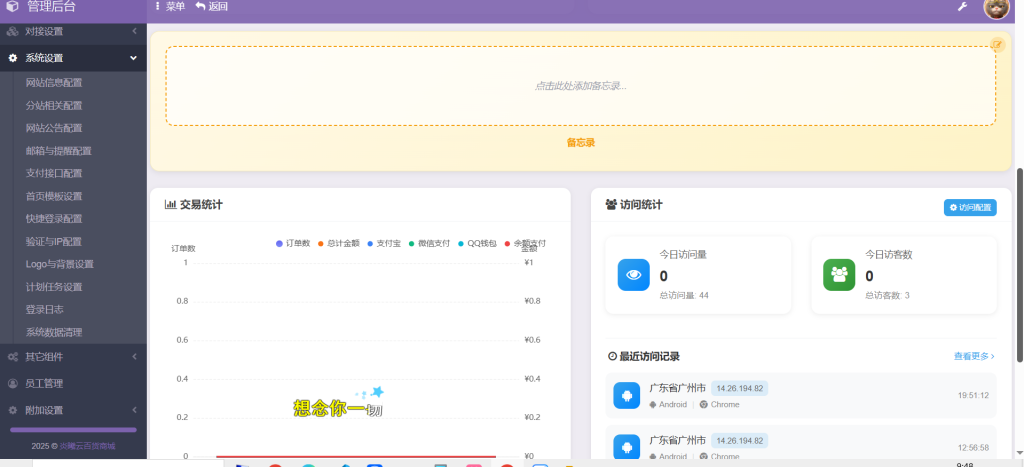Toggle the 支付宝 legend series
This screenshot has height=467, width=1024.
coord(384,244)
